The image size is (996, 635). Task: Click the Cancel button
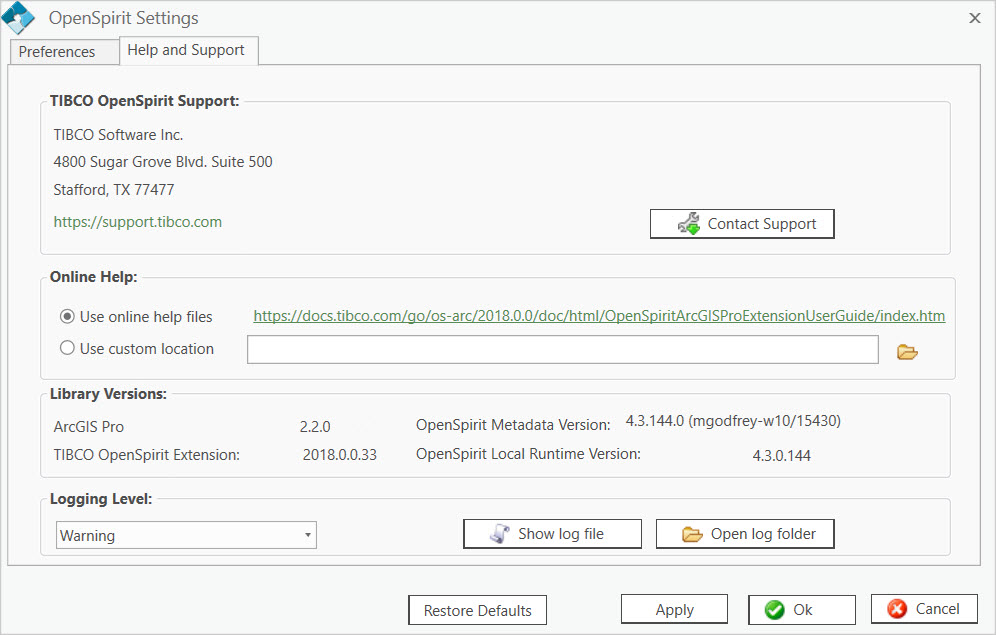(x=924, y=609)
